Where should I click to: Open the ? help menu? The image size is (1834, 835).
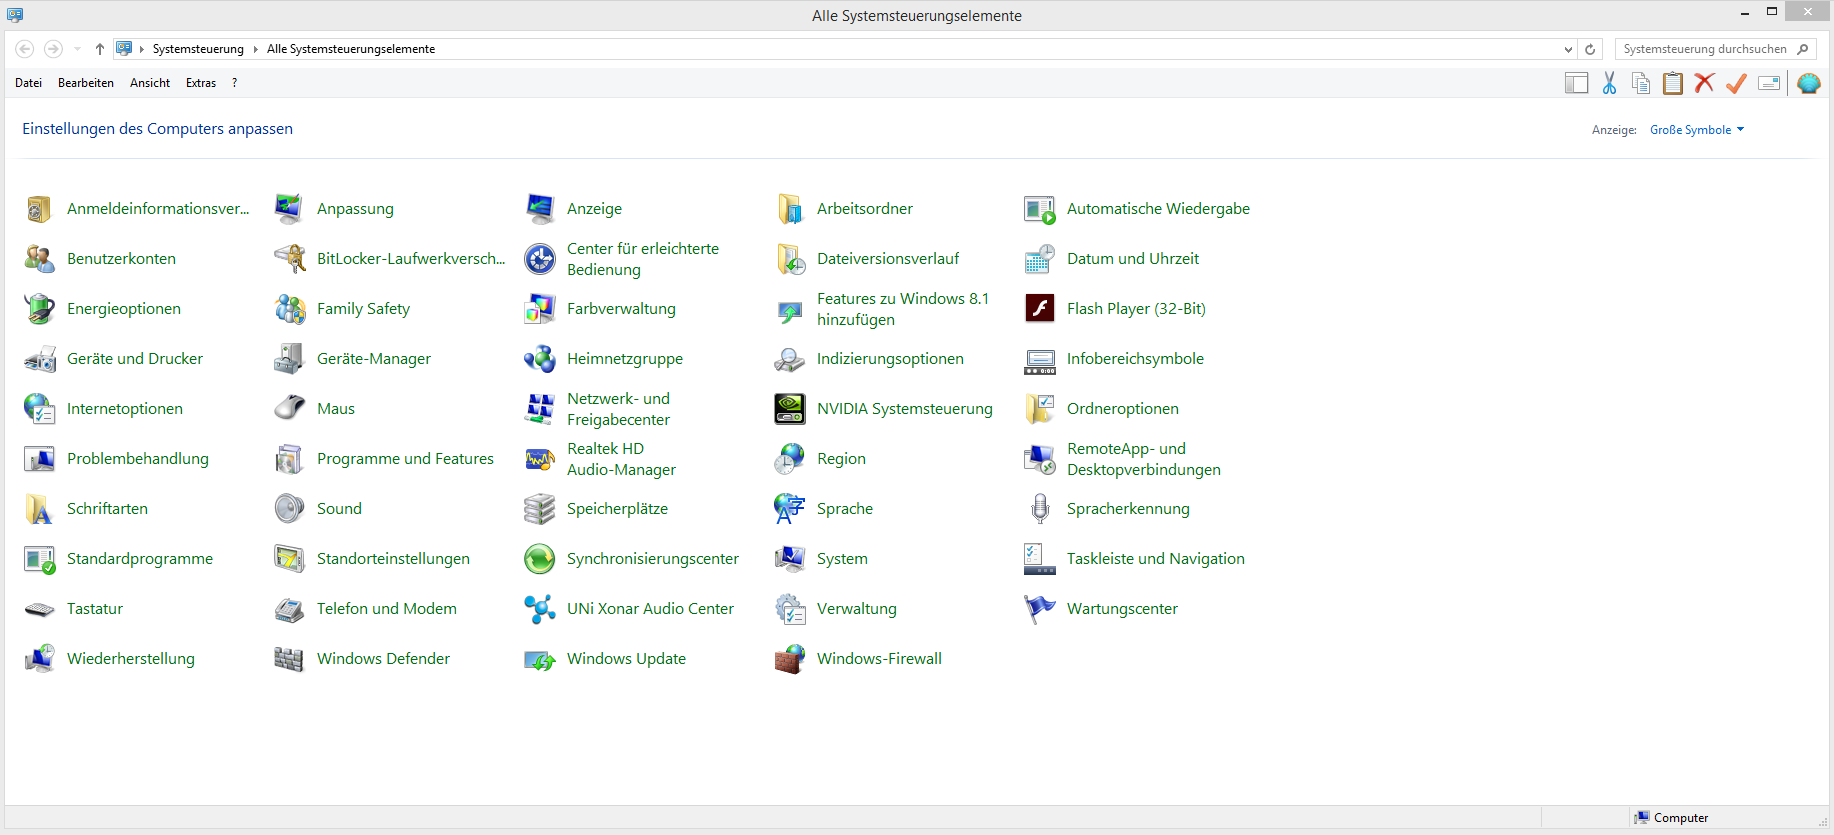click(234, 83)
